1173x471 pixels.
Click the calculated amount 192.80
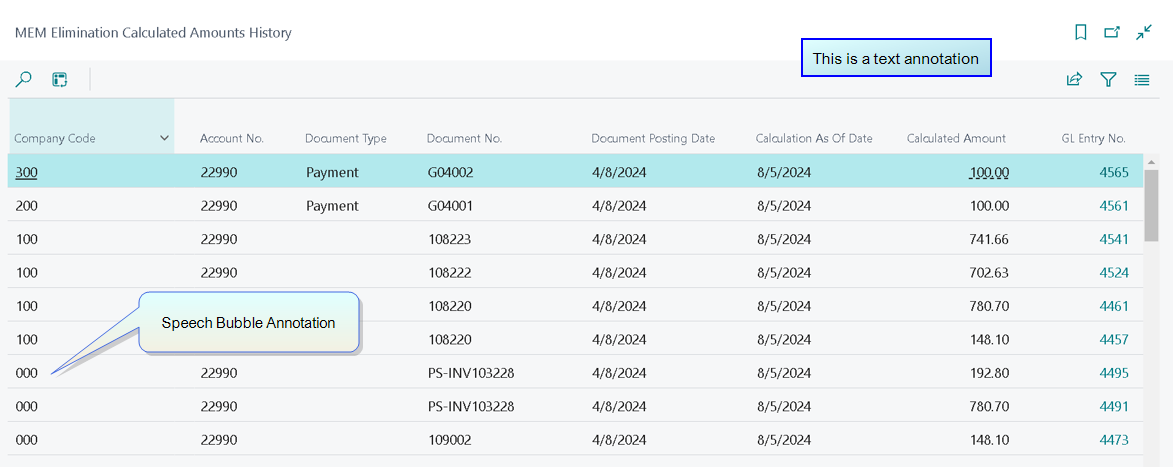pyautogui.click(x=989, y=373)
